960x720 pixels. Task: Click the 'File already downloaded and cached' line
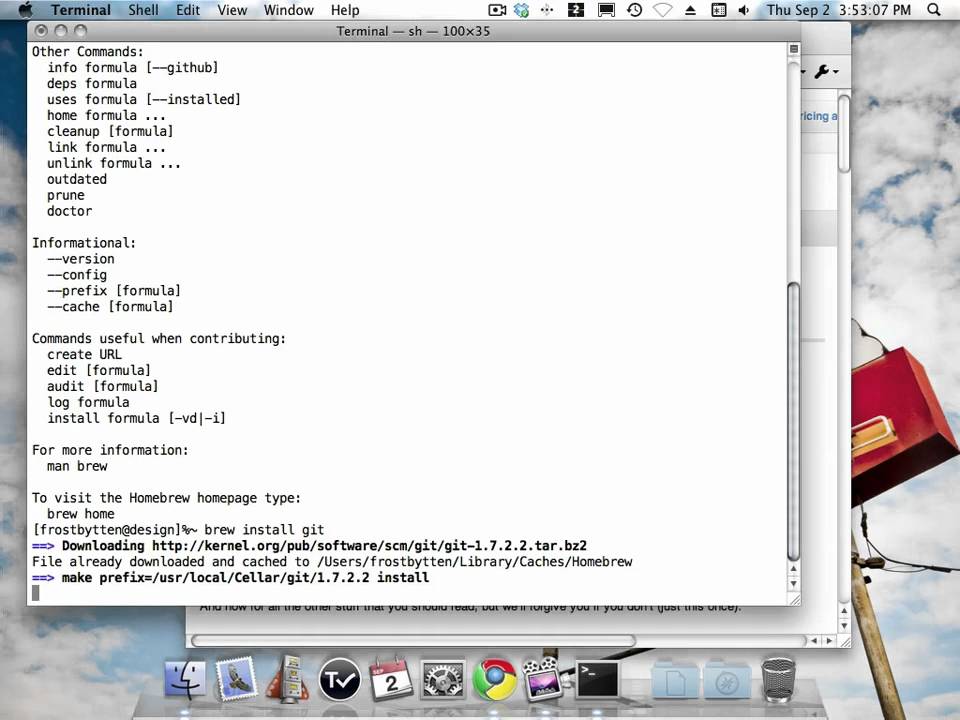pyautogui.click(x=332, y=561)
